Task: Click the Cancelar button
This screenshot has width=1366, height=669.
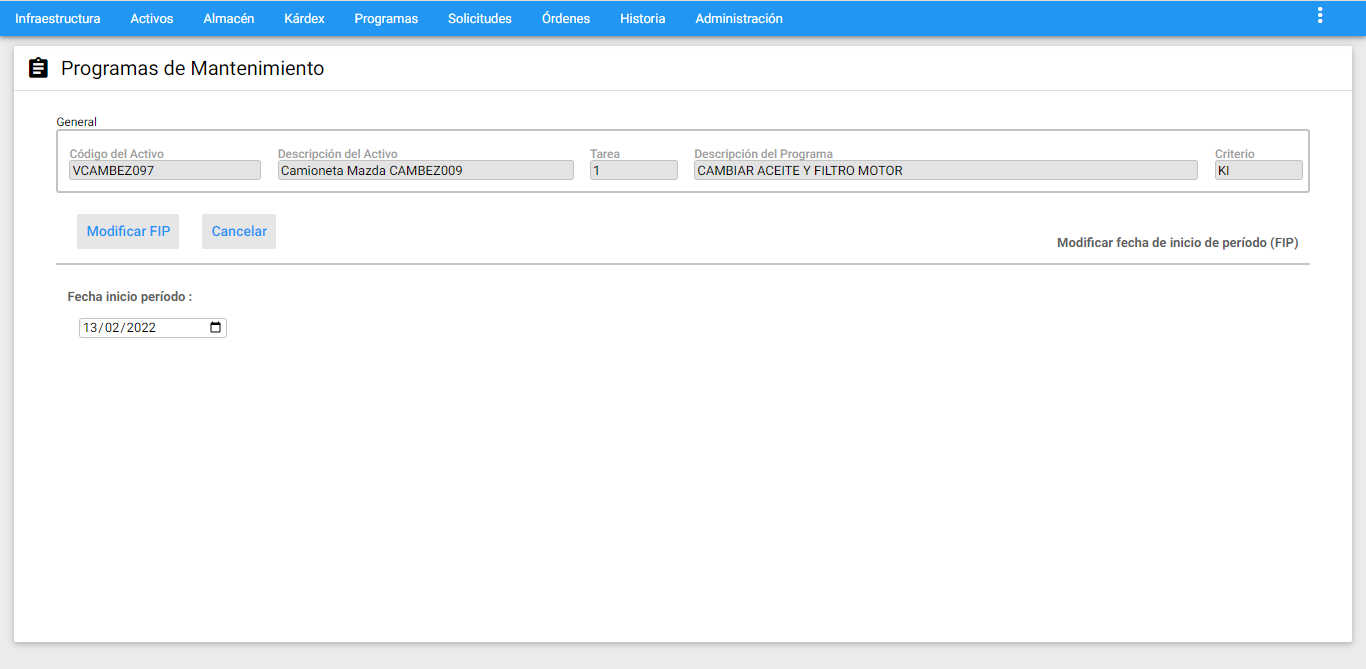Action: [x=239, y=231]
